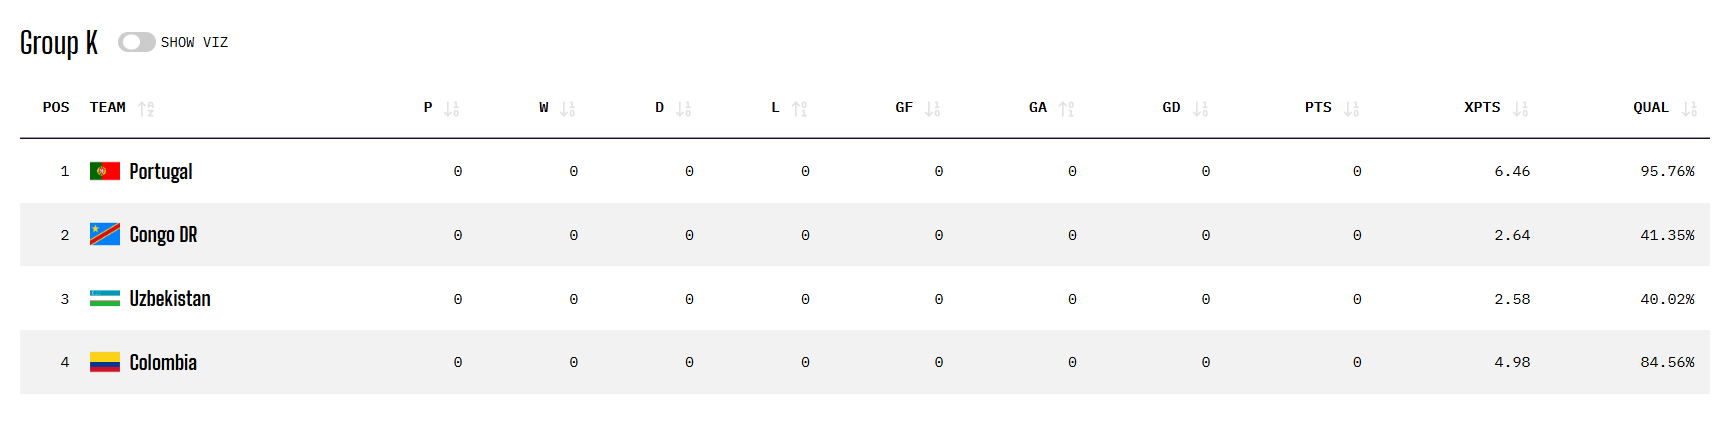This screenshot has height=429, width=1732.
Task: Sort by L losses sort icon
Action: 799,108
